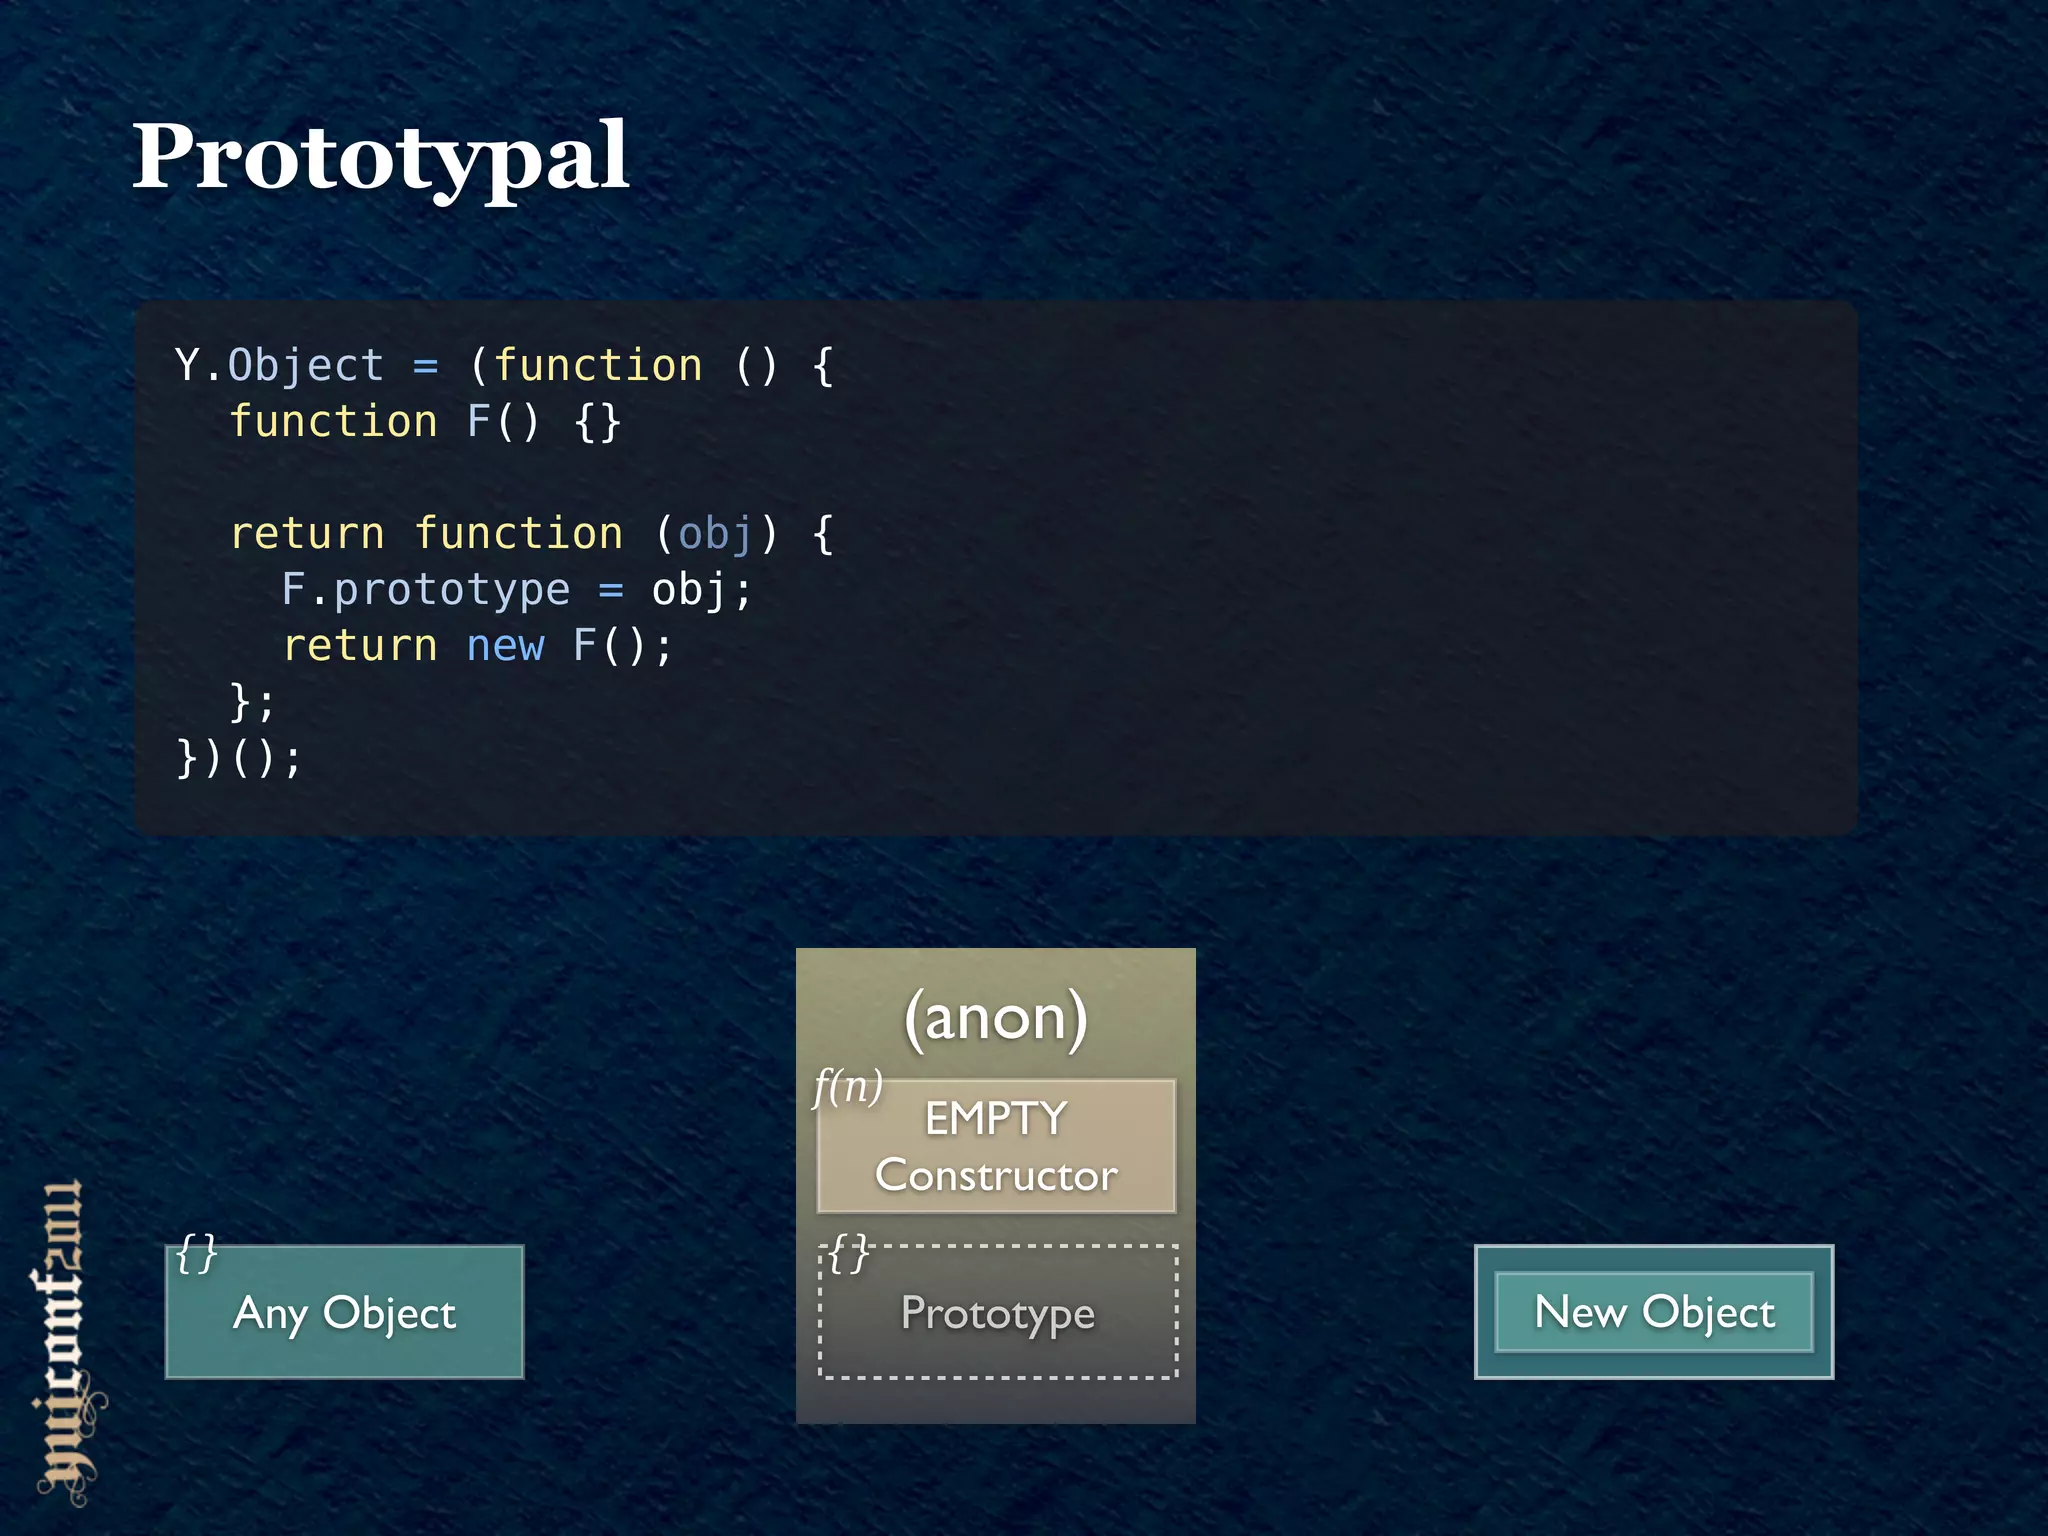
Task: Click the 'return new F();' line
Action: pos(478,646)
